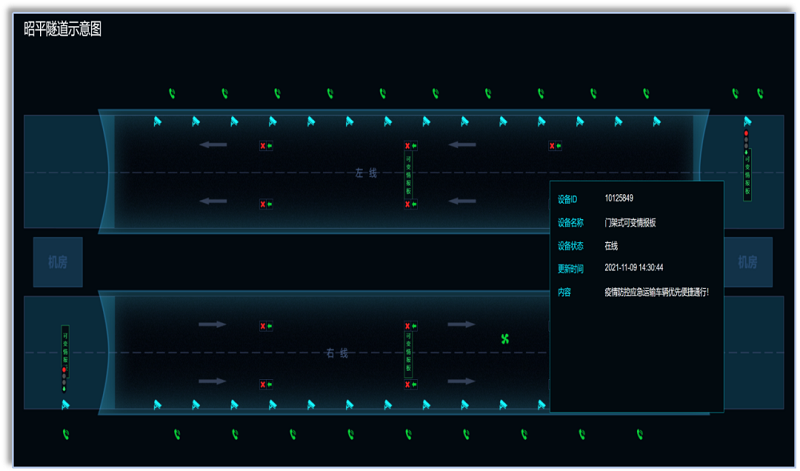Open the right 机房 equipment room block
The image size is (800, 471).
tap(748, 262)
